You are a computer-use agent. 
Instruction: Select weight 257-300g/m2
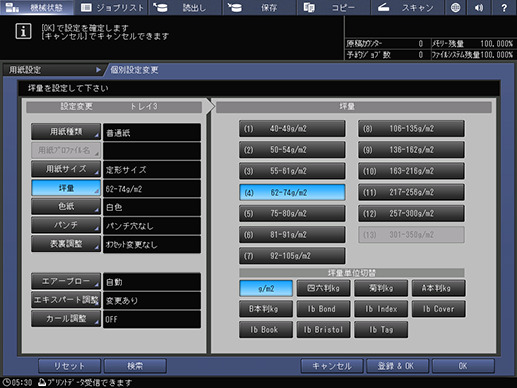tap(411, 213)
